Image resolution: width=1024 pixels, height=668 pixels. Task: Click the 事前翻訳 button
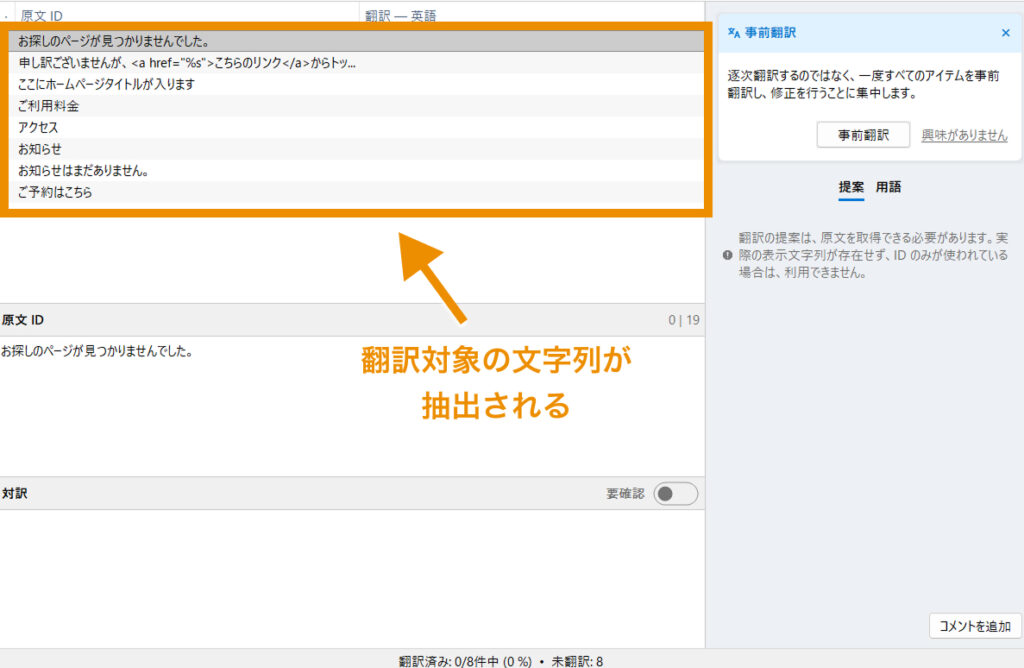click(x=862, y=135)
